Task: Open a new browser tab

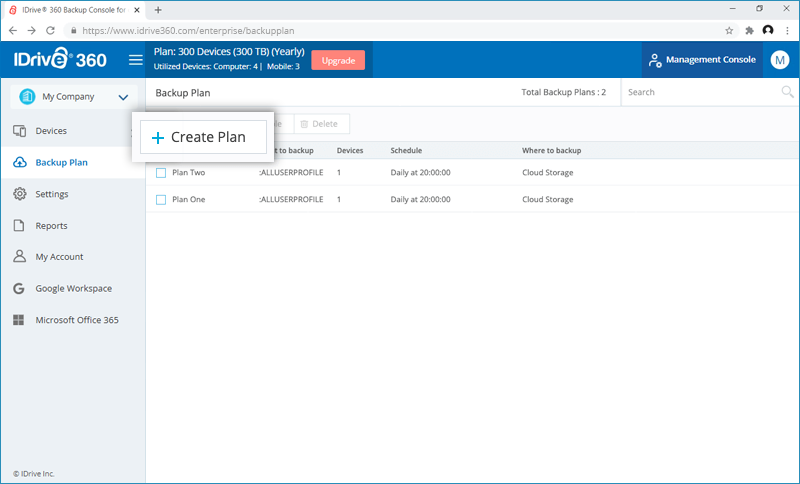Action: pos(158,10)
